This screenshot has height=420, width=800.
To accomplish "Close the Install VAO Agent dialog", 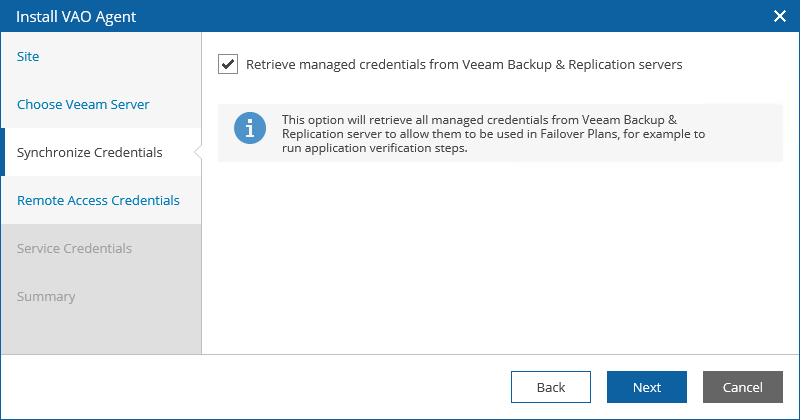I will point(780,16).
